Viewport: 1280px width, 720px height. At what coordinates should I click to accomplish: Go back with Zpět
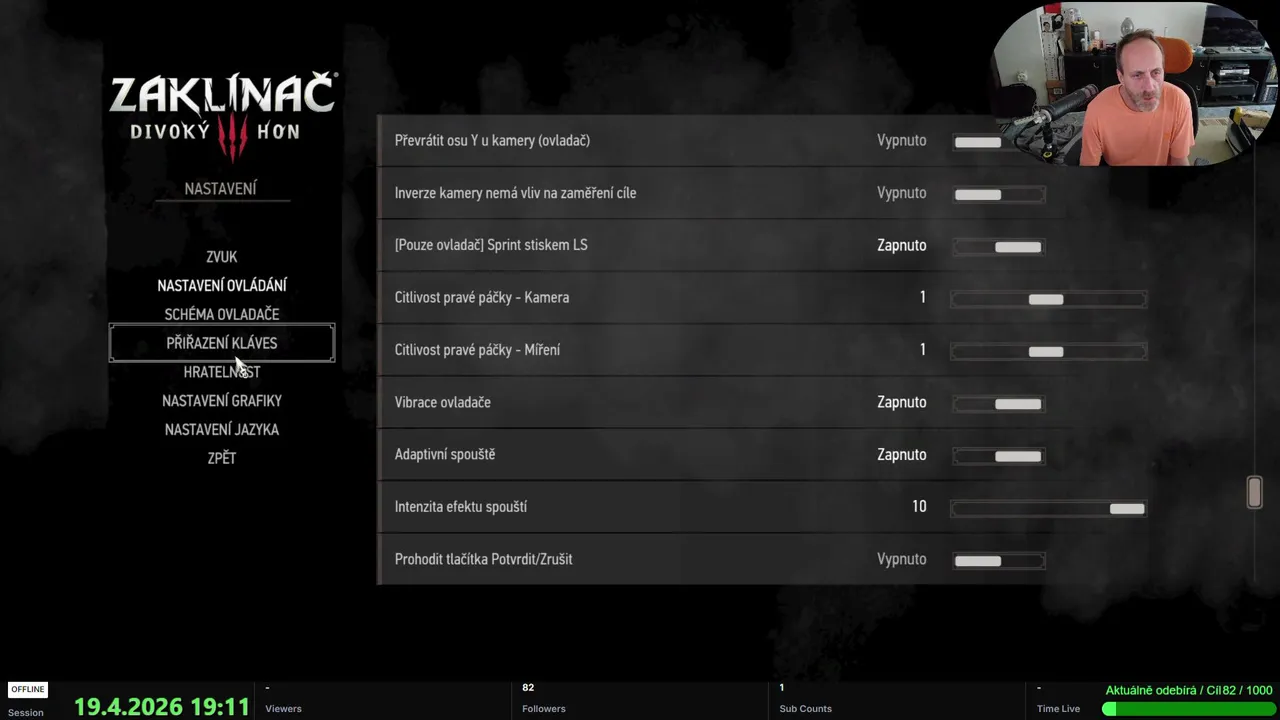coord(222,458)
